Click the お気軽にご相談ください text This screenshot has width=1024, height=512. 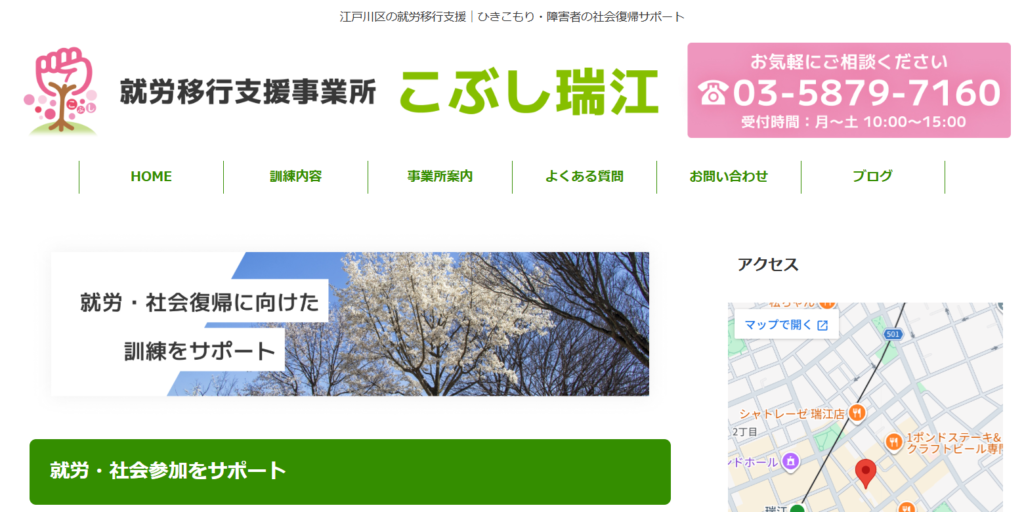coord(849,62)
